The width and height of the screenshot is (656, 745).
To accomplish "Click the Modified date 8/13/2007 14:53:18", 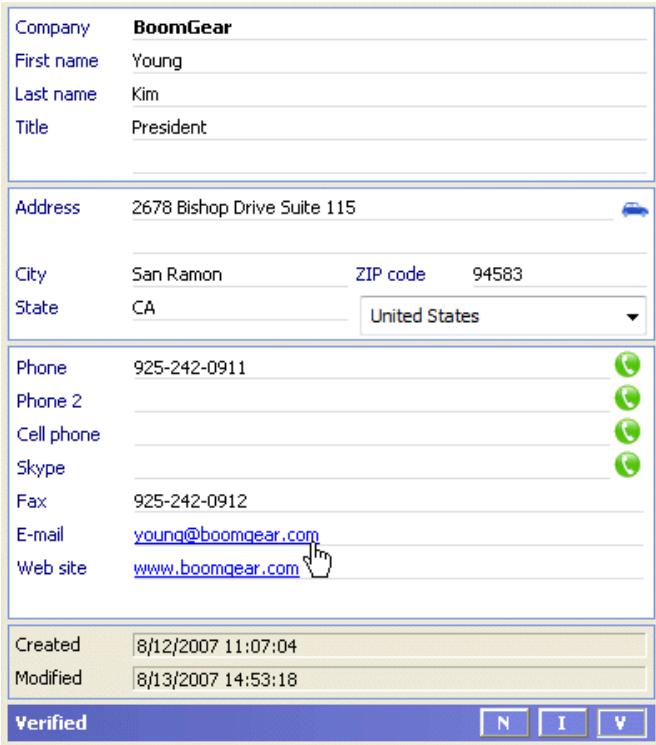I will [390, 679].
